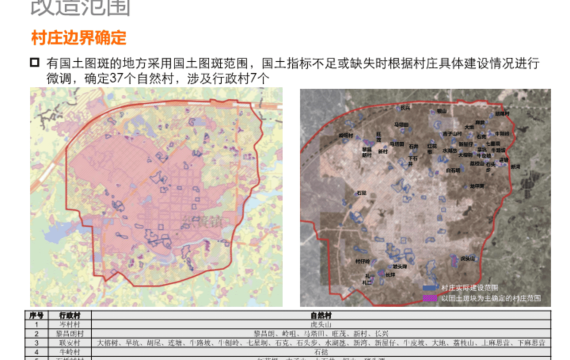Click legend label 以国土斑块为主确定的村庄范围
The image size is (570, 360).
(491, 298)
